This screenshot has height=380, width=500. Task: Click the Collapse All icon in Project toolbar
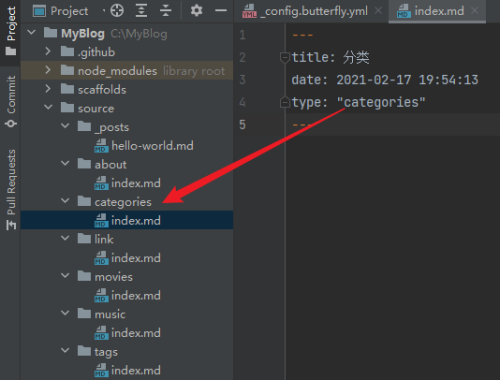point(165,11)
